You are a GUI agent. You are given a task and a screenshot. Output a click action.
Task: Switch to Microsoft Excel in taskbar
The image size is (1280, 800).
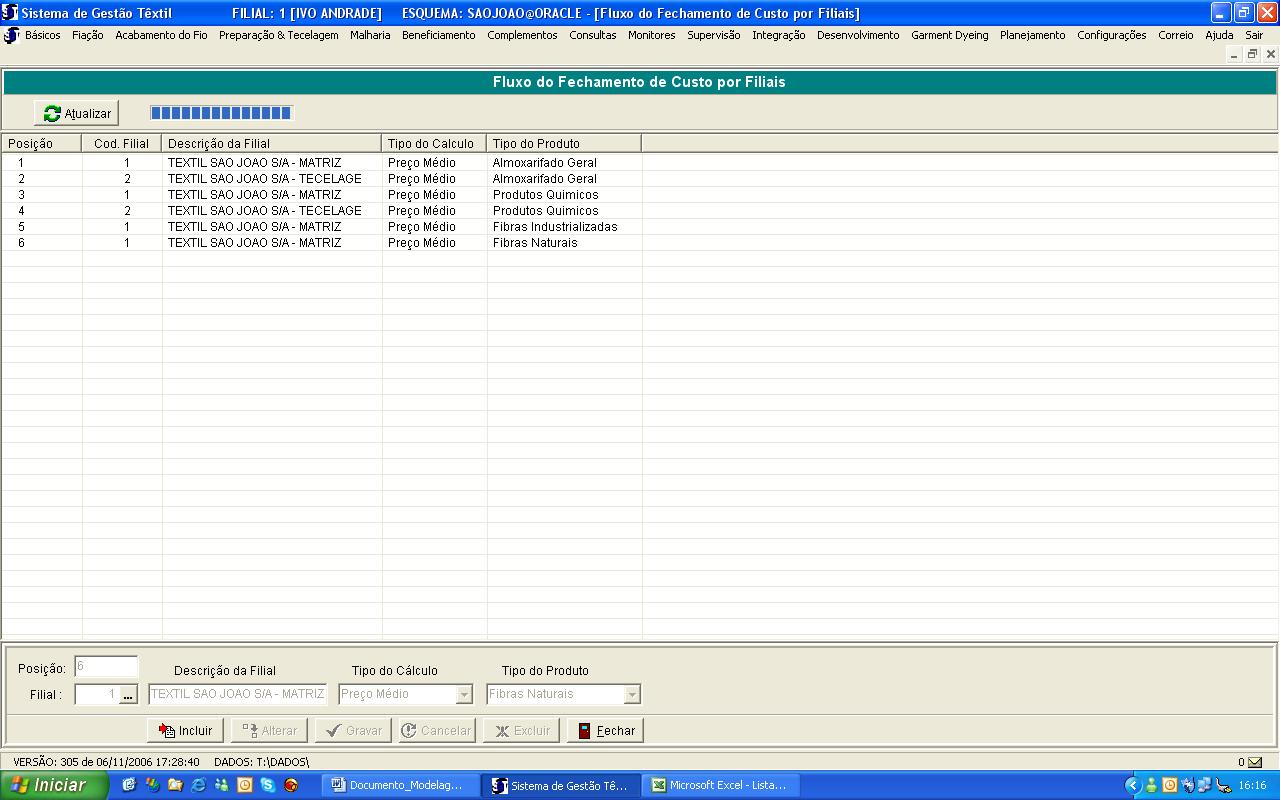(718, 785)
